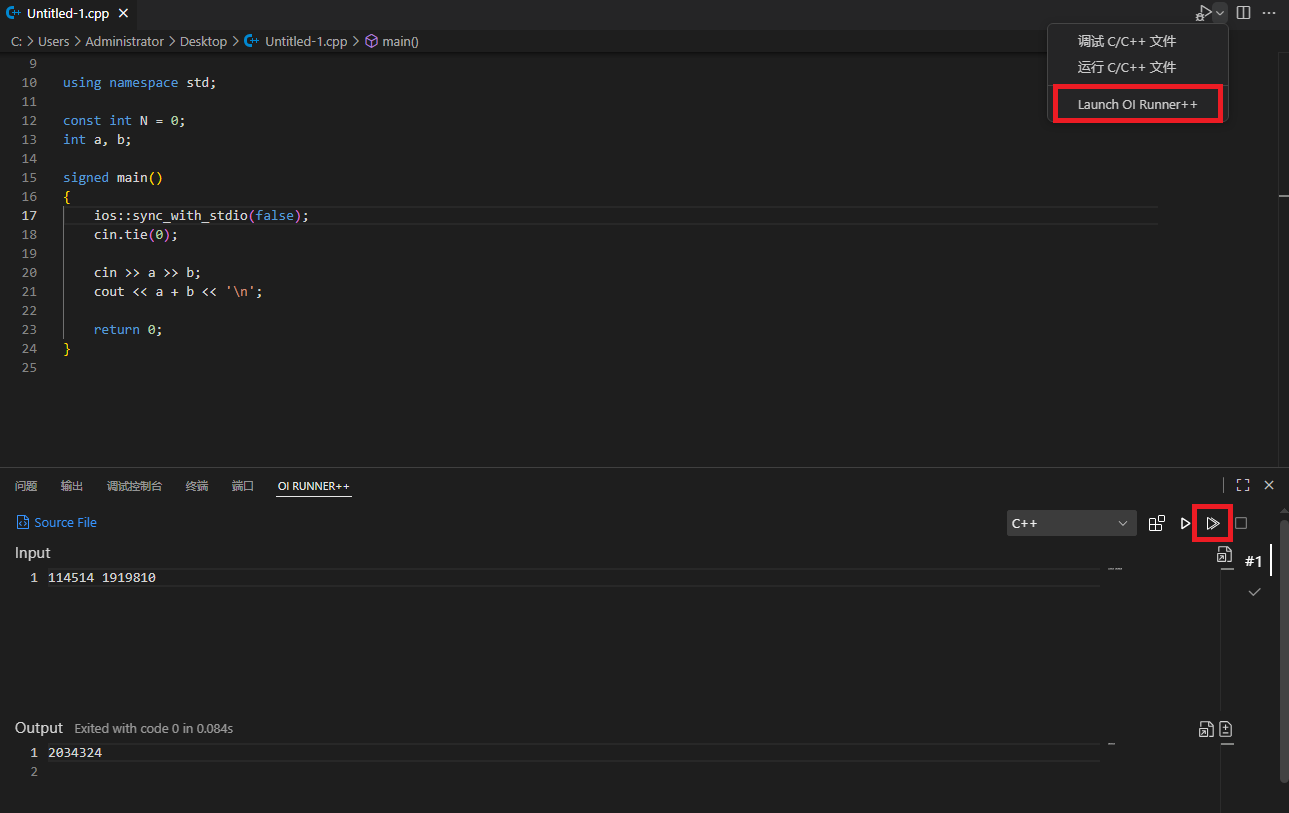The image size is (1289, 813).
Task: Click the debug run icon in title bar
Action: [x=1204, y=13]
